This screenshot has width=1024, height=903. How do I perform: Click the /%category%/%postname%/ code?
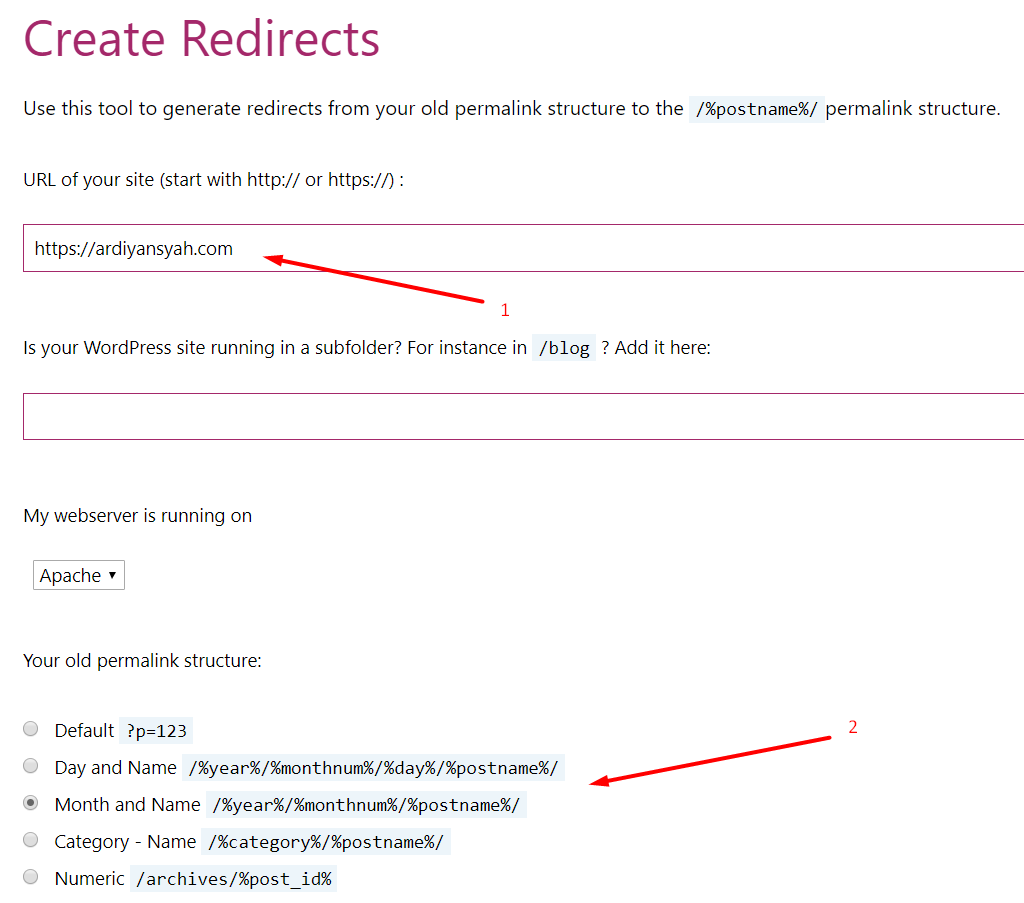[x=326, y=842]
